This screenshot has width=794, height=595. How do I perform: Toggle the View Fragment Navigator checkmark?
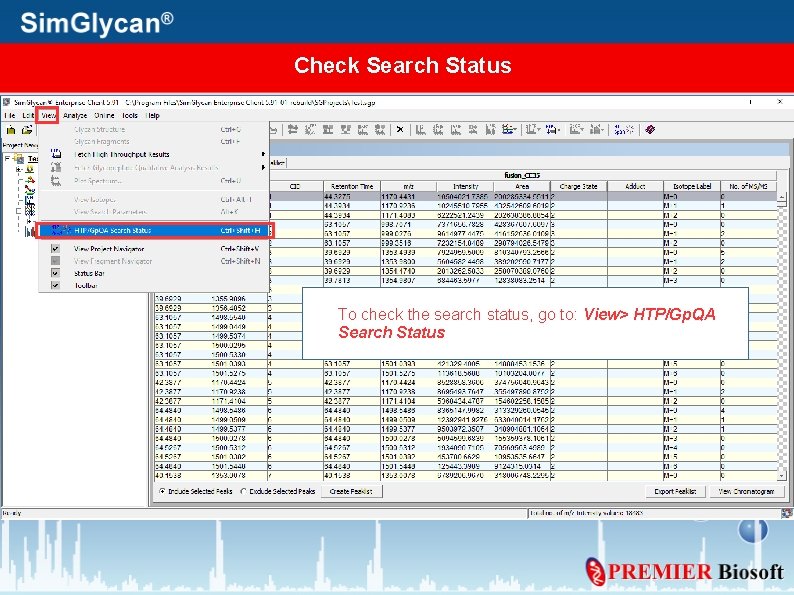pos(56,261)
